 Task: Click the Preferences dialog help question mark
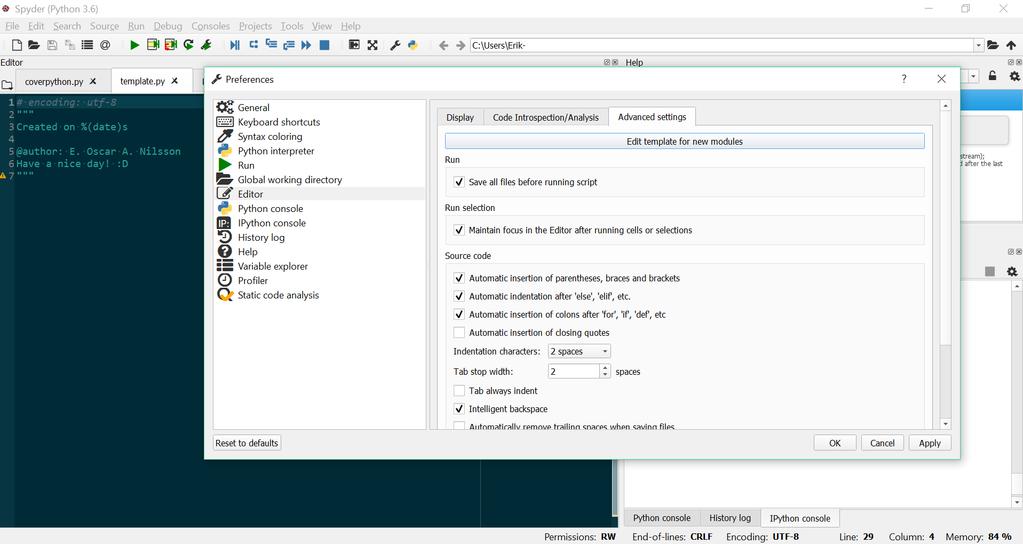point(904,79)
